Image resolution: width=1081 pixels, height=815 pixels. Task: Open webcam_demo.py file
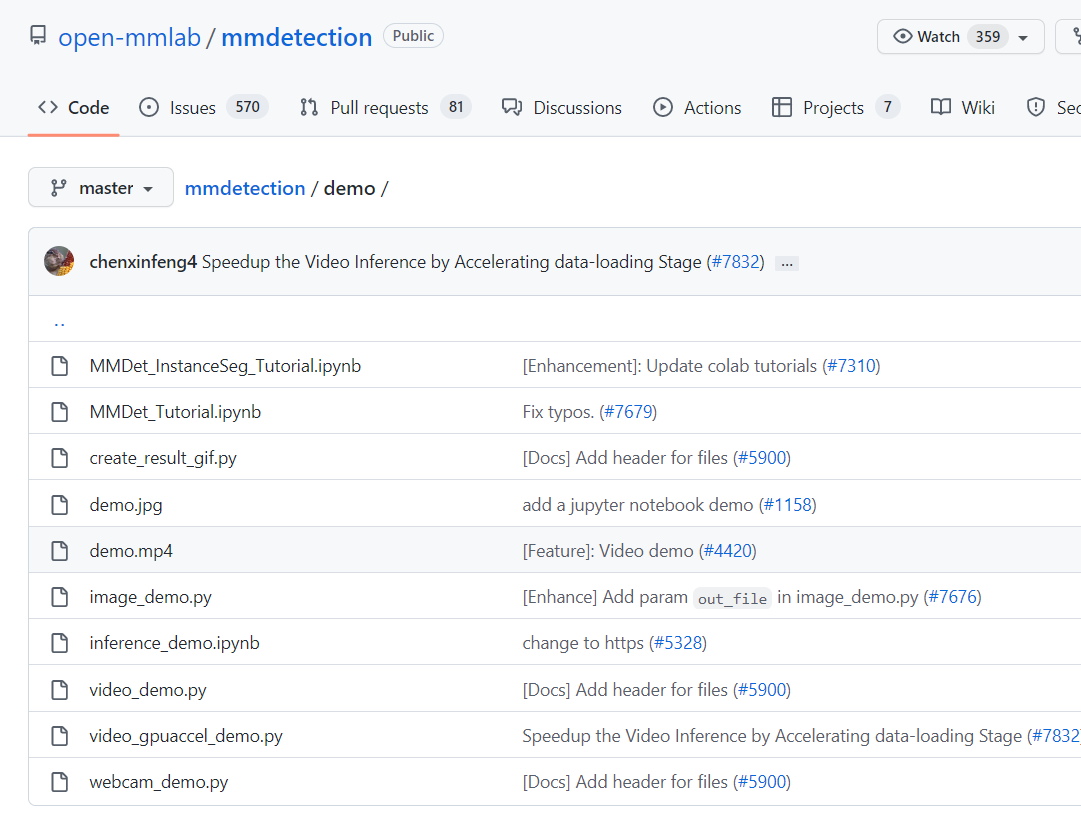(x=159, y=783)
